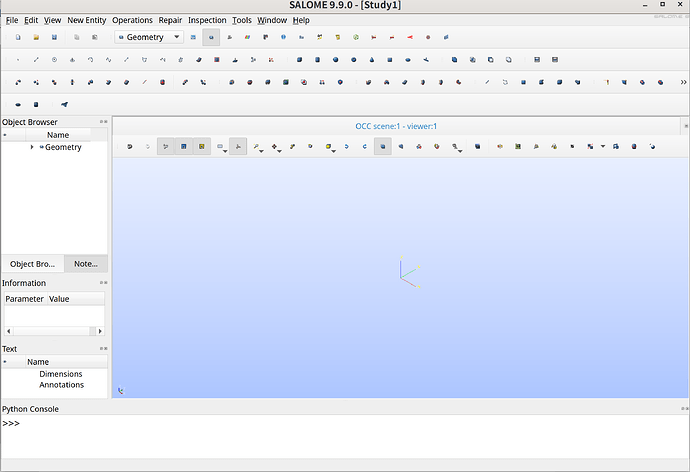Create a Box primitive
This screenshot has width=690, height=472.
click(x=299, y=60)
